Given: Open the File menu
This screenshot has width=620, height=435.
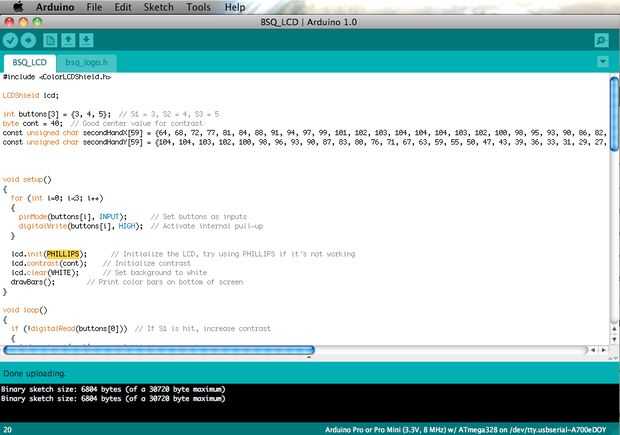Looking at the screenshot, I should coord(94,7).
